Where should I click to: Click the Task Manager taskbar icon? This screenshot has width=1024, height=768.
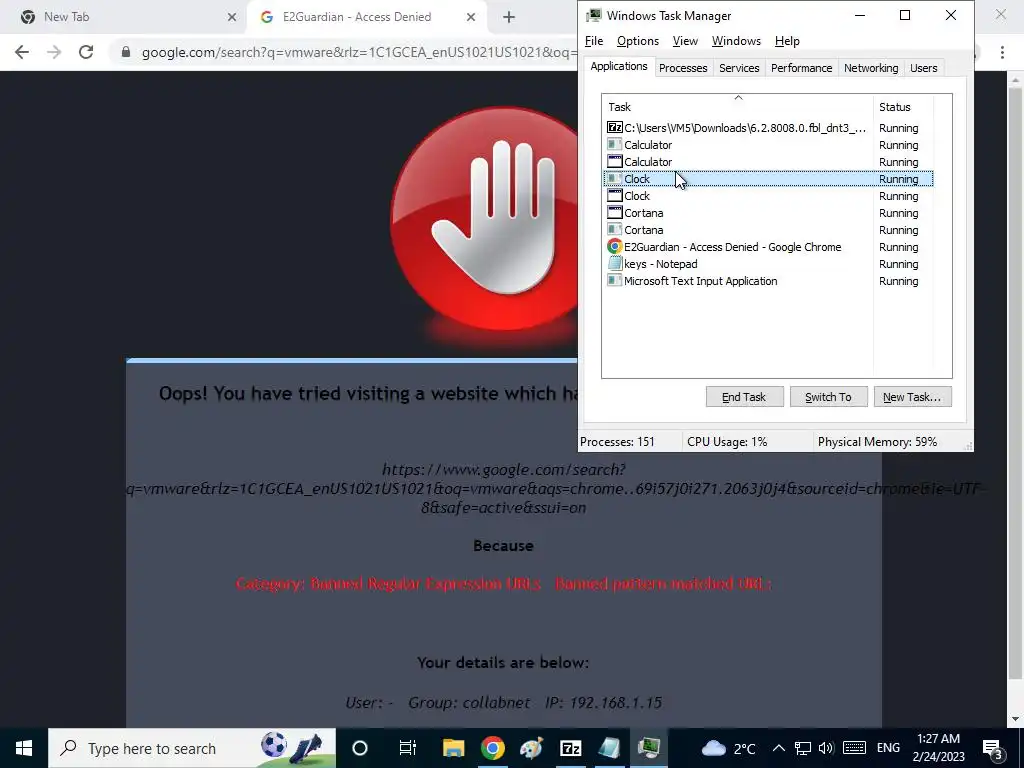point(648,748)
